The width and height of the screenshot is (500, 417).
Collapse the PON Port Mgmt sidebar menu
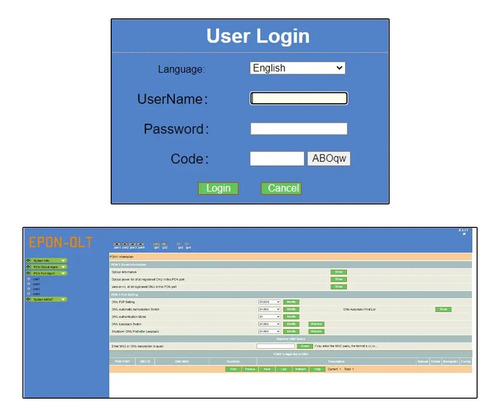(47, 273)
